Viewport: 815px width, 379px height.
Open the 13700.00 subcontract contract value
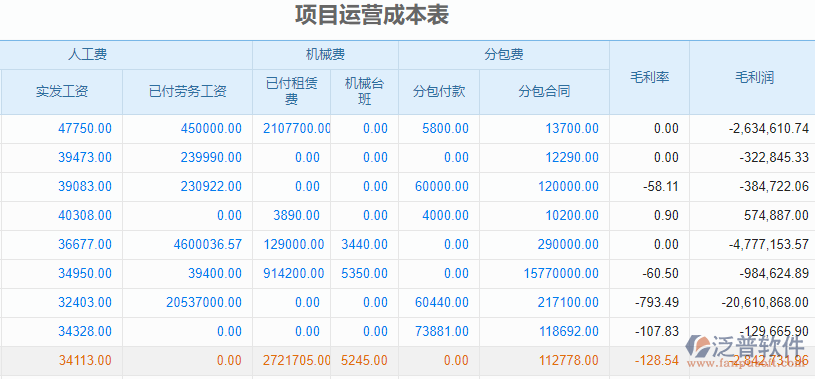coord(572,128)
